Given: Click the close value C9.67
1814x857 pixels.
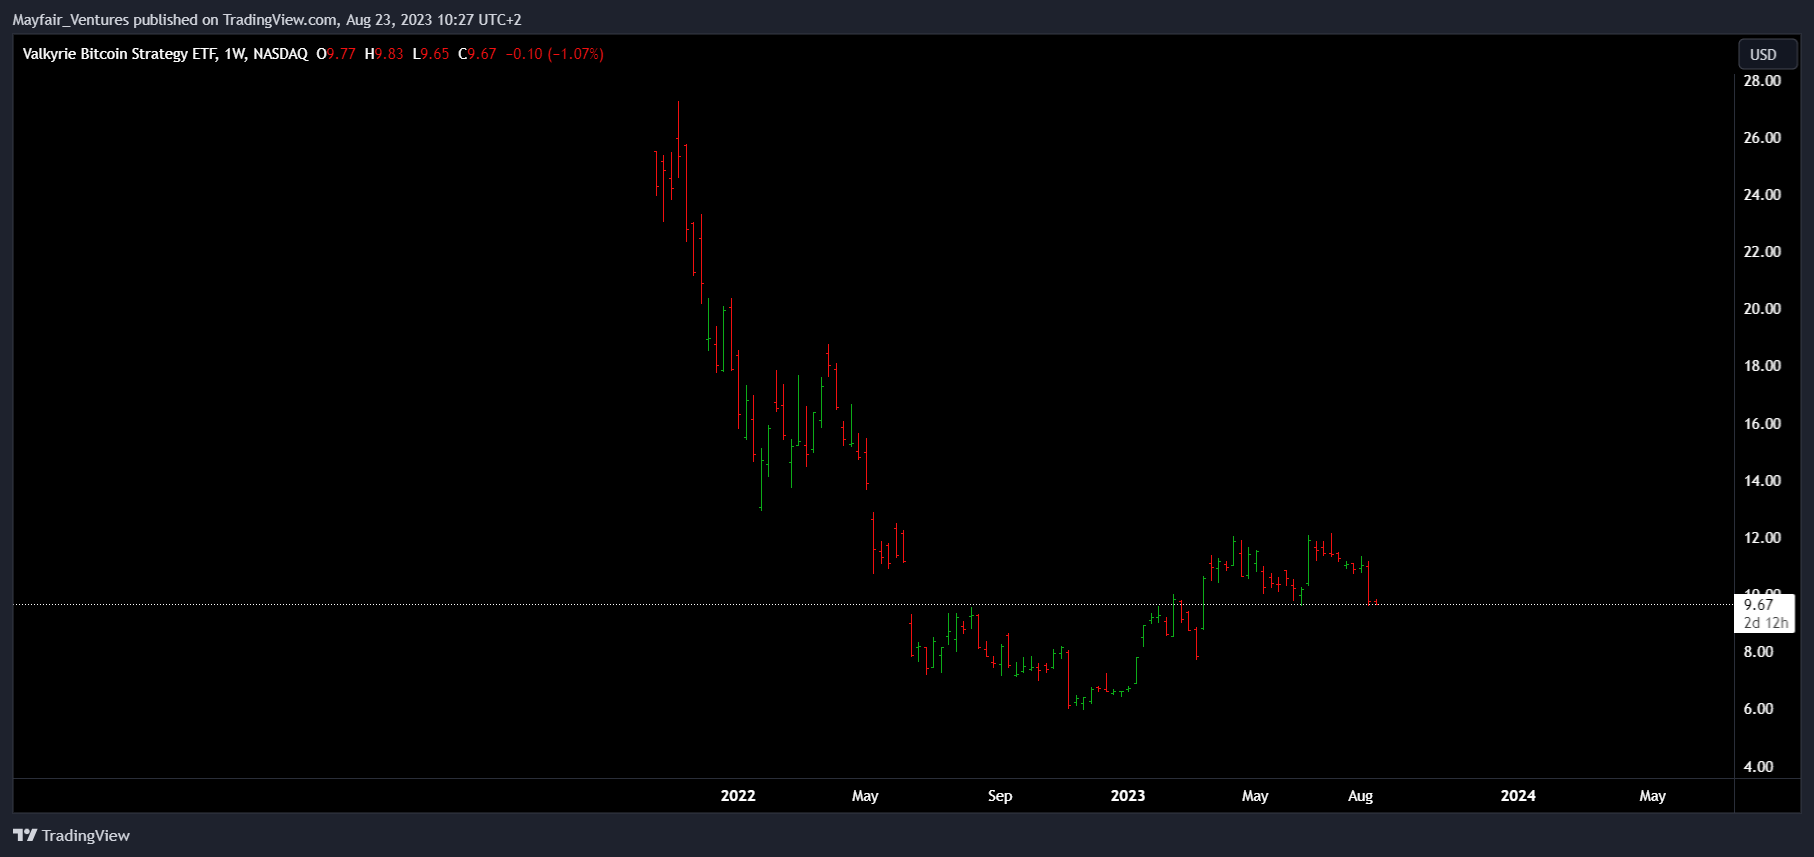Looking at the screenshot, I should (477, 54).
